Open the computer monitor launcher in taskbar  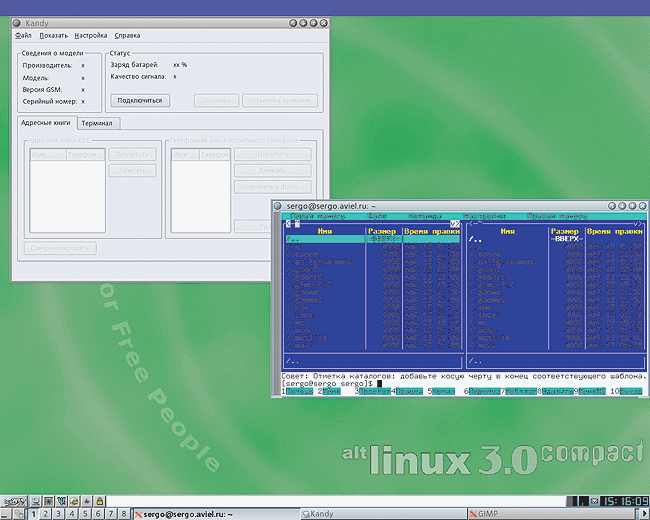click(x=36, y=501)
